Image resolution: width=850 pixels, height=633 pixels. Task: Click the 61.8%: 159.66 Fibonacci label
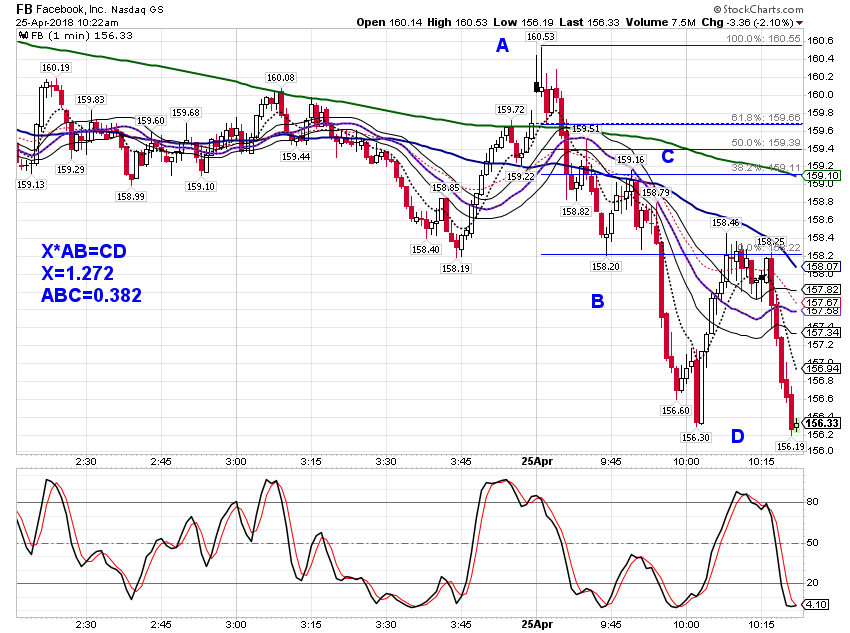[x=765, y=118]
